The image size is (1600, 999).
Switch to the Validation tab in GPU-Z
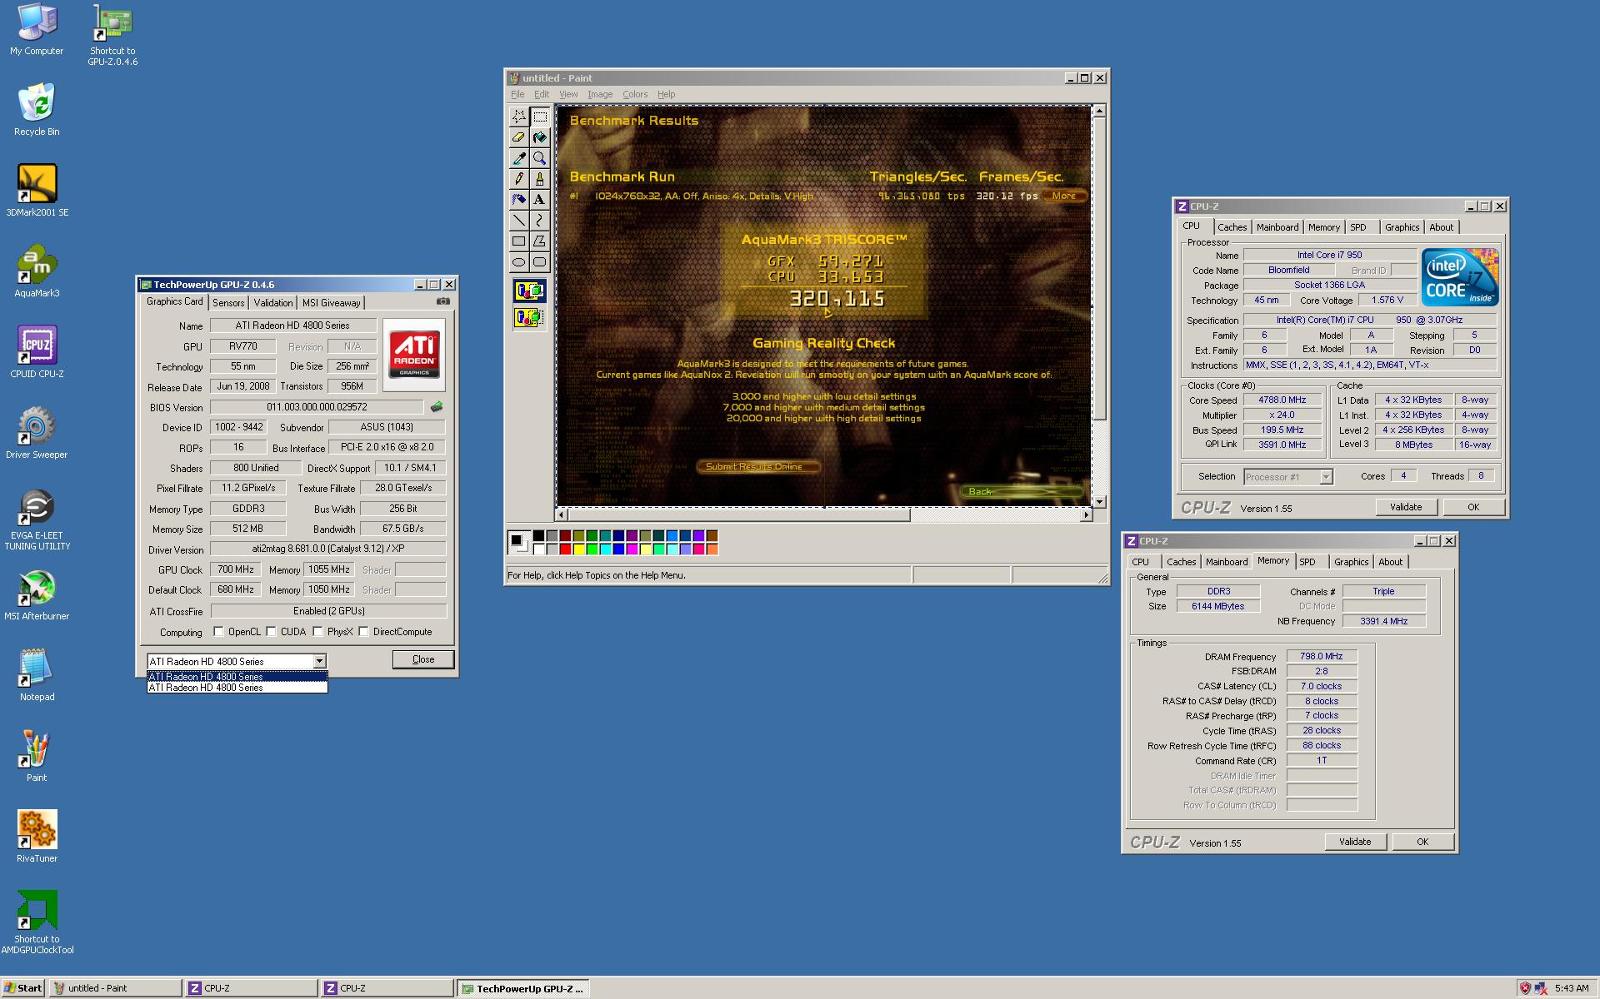(273, 303)
